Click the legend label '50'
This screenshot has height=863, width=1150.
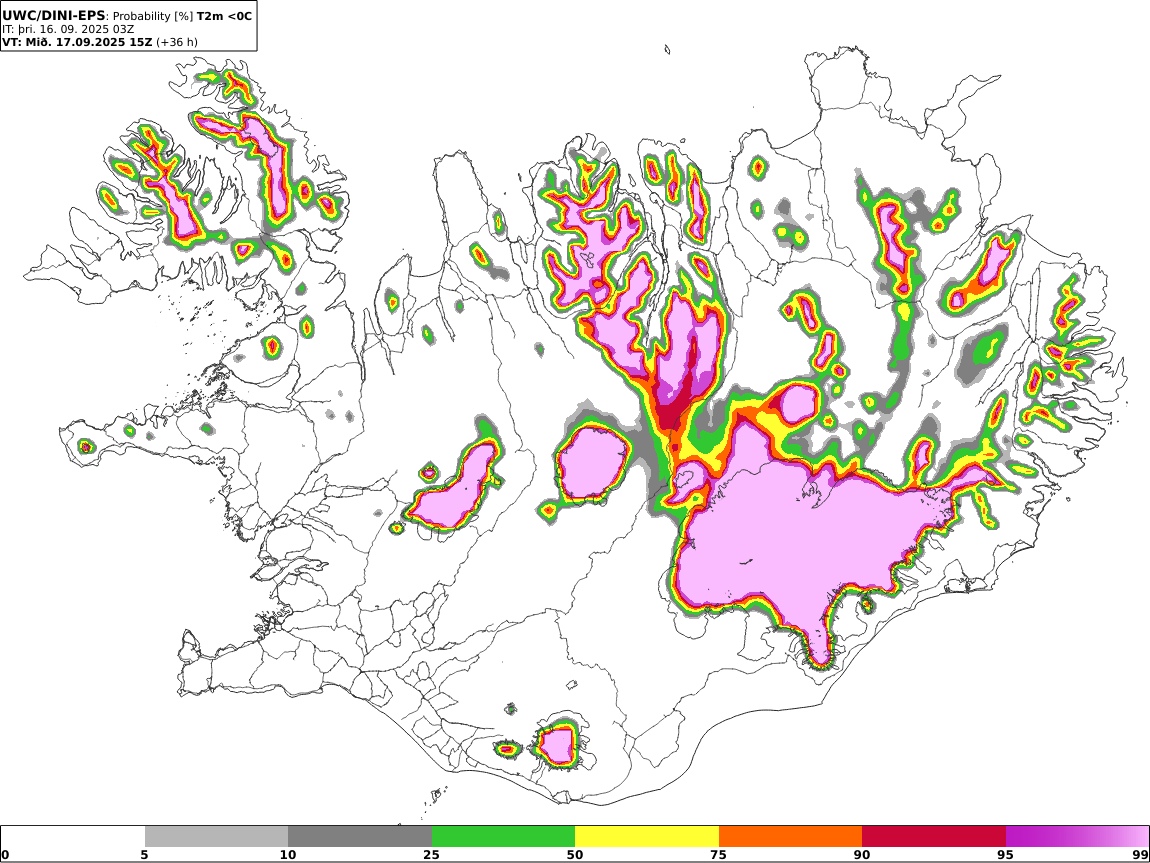575,855
